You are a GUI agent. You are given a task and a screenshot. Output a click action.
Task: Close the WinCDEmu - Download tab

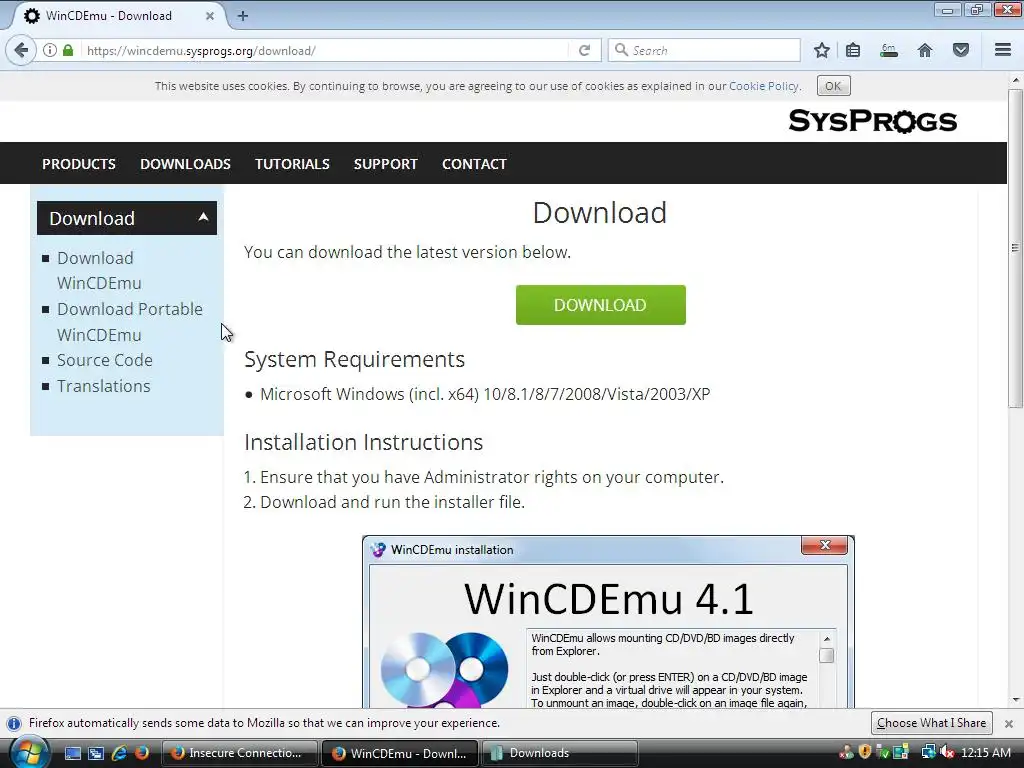(210, 16)
